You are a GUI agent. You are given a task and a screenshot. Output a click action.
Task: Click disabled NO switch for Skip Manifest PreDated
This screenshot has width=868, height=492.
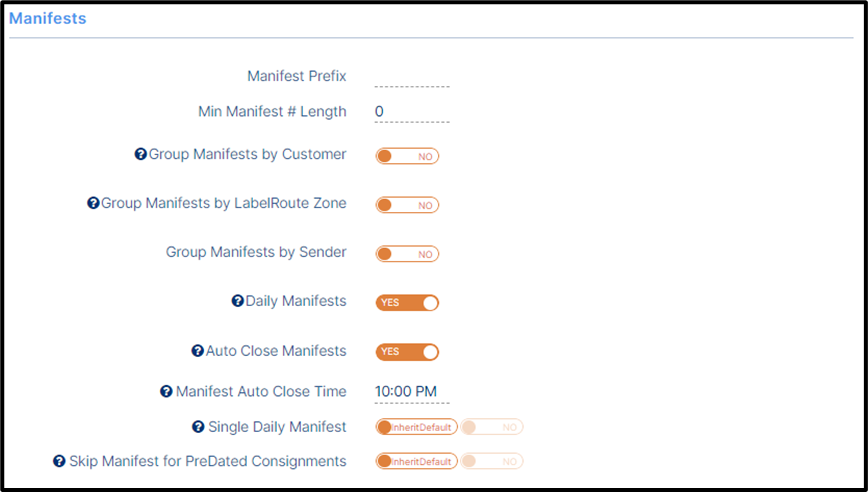point(492,462)
